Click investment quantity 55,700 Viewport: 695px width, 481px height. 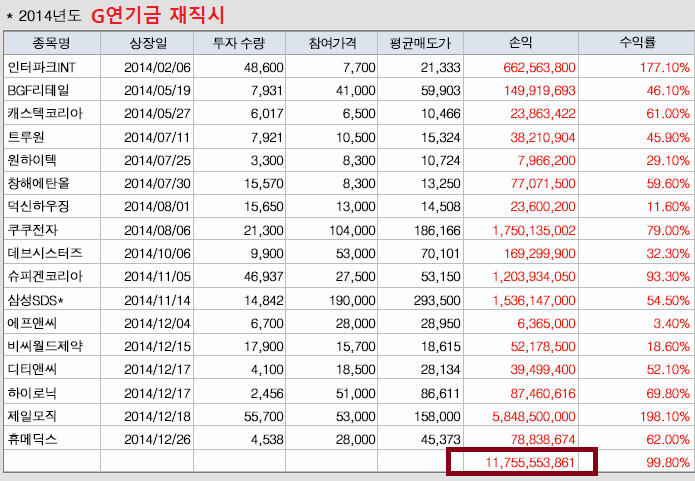coord(264,416)
